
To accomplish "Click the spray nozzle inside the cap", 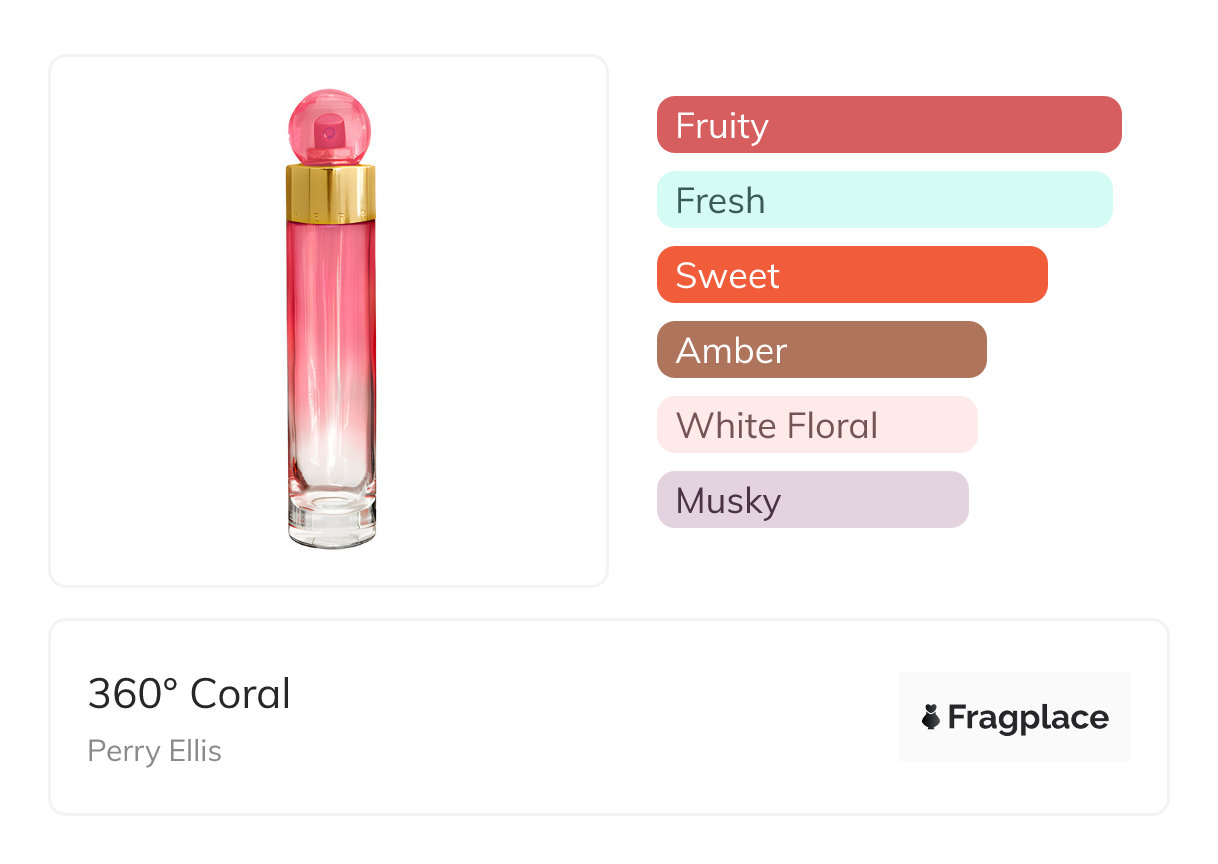I will click(329, 134).
